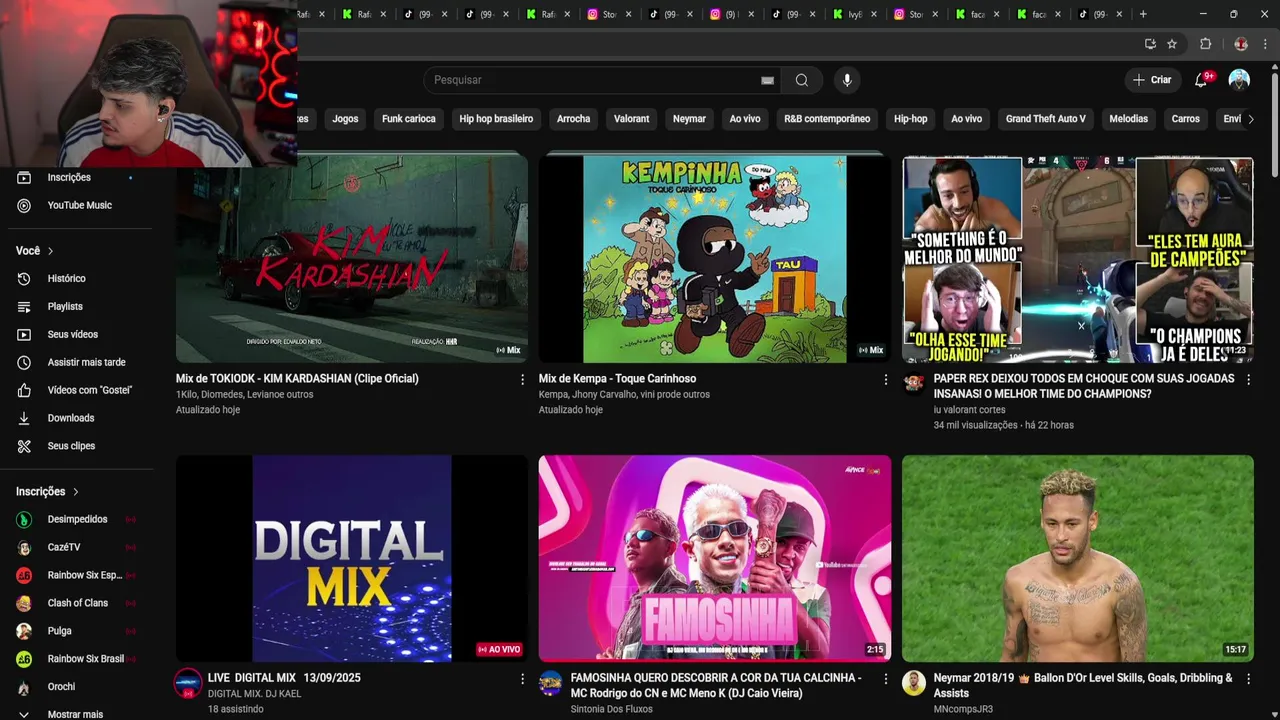Open the YouTube account avatar menu
Screen dimensions: 1280x720
(x=1239, y=80)
